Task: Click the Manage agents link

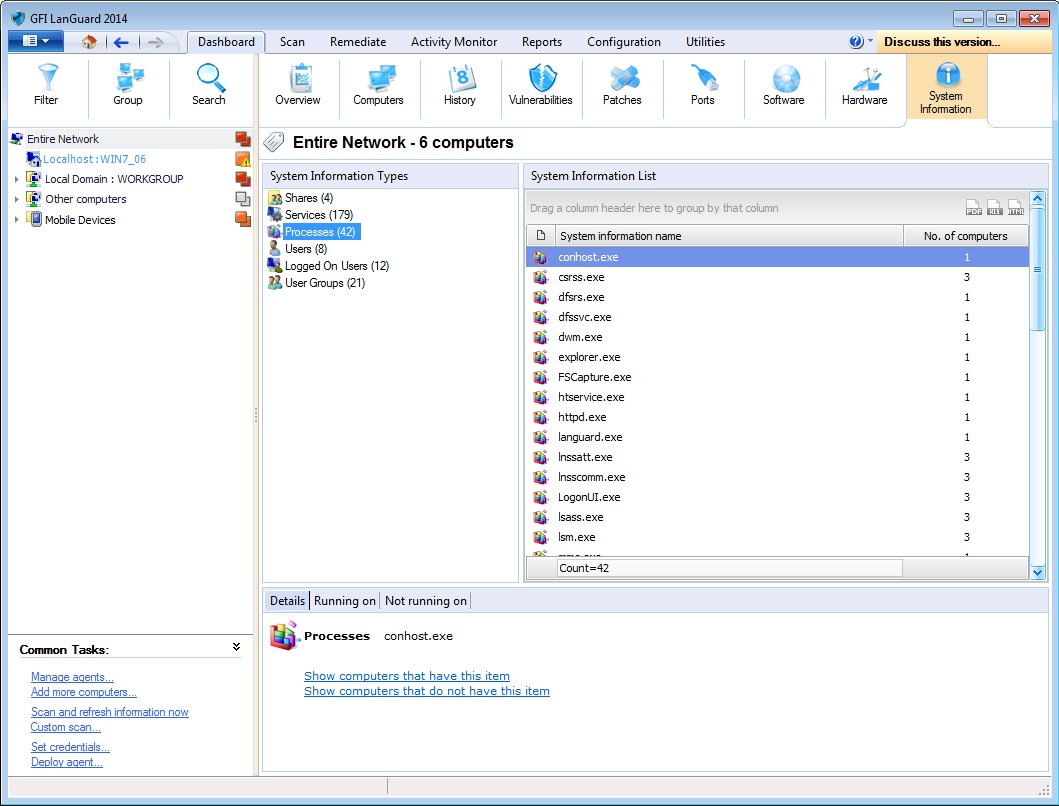Action: click(x=72, y=677)
